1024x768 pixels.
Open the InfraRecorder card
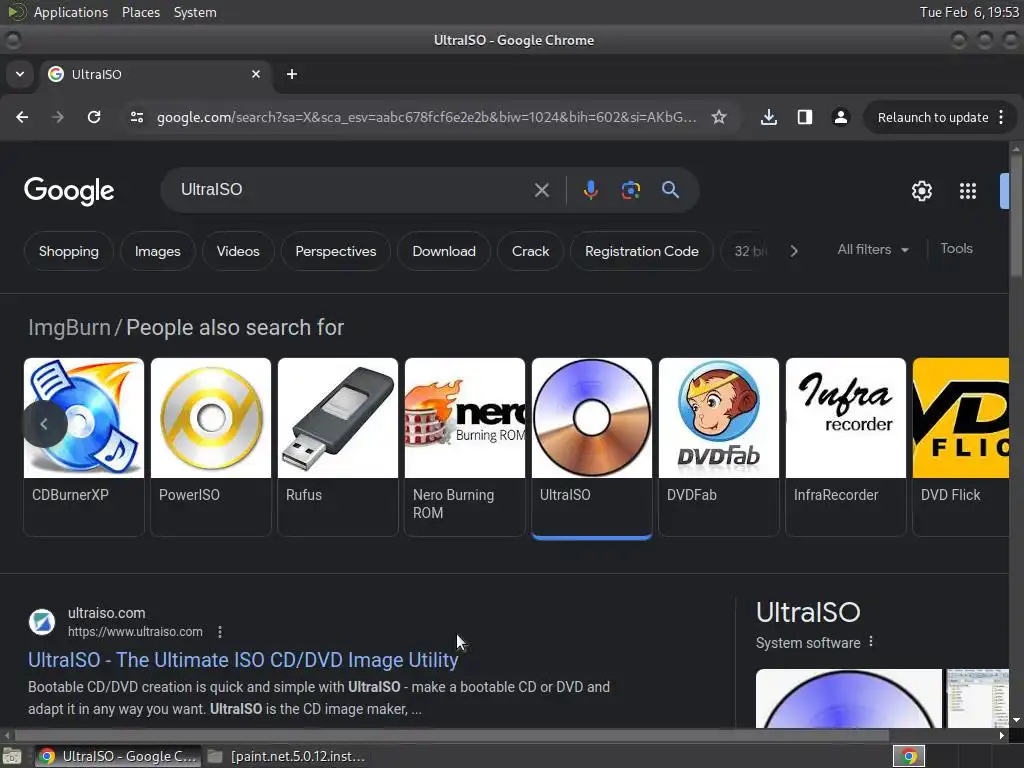pyautogui.click(x=846, y=447)
